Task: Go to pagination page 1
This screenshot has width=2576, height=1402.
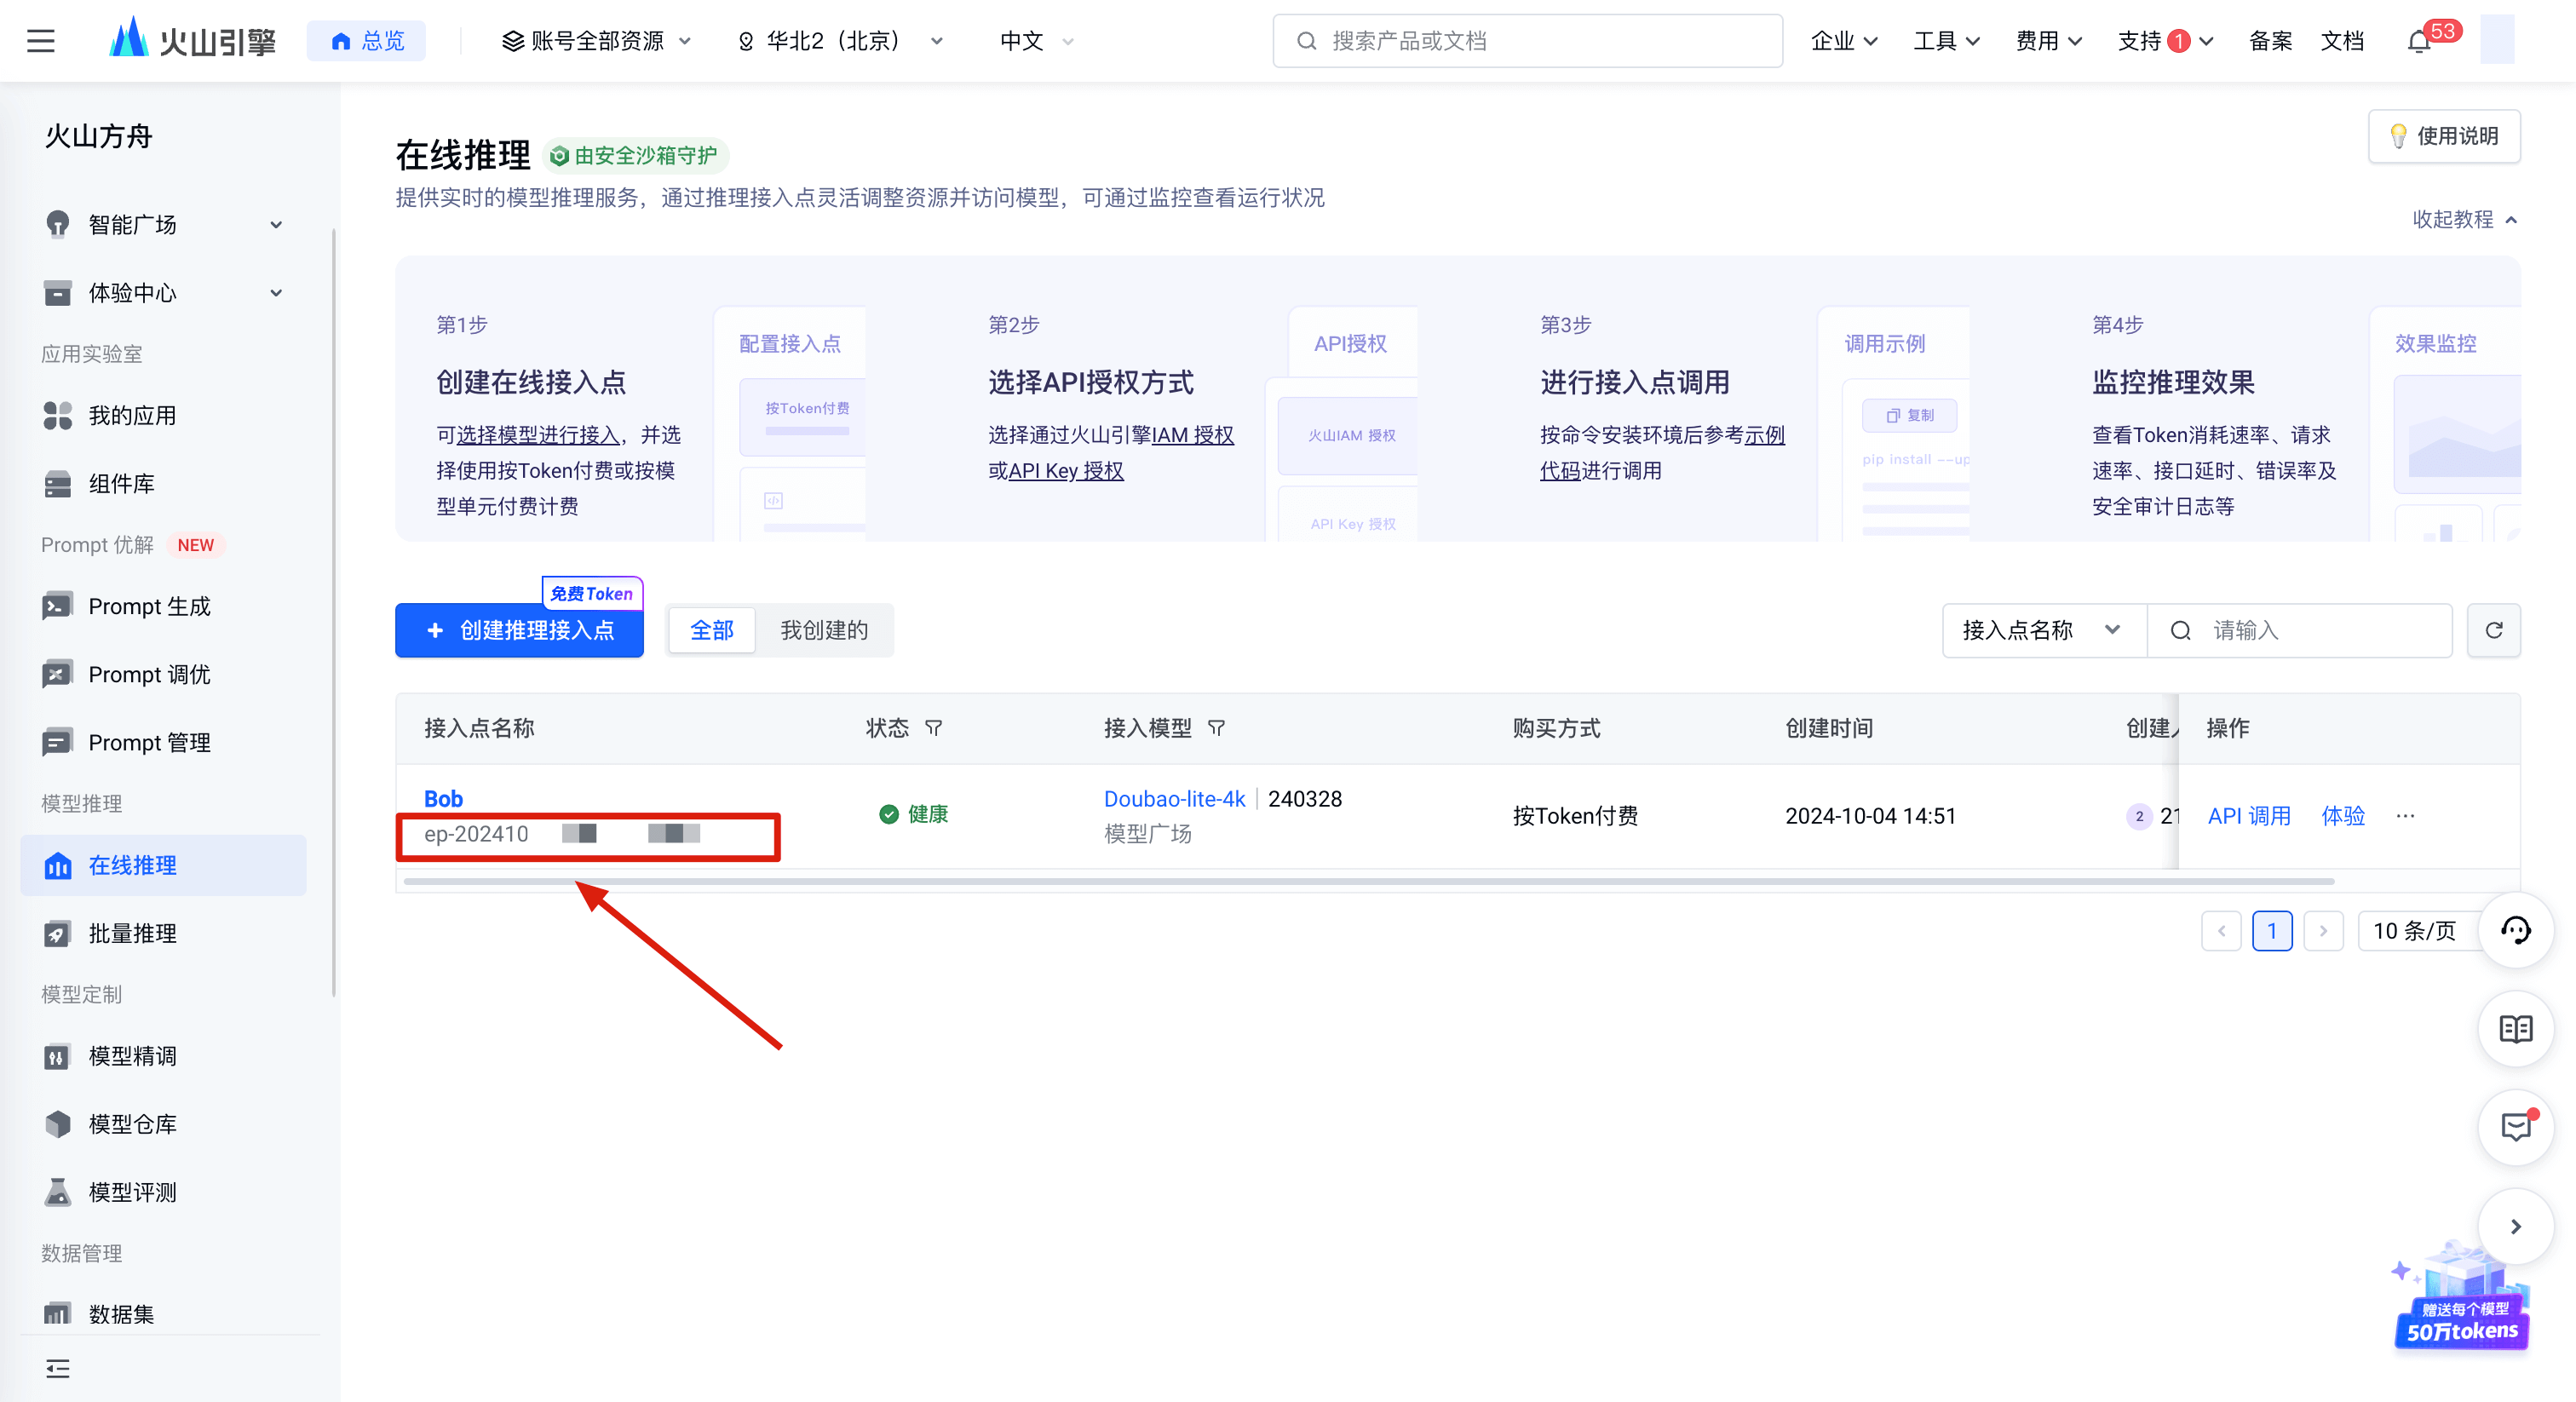Action: click(x=2272, y=931)
